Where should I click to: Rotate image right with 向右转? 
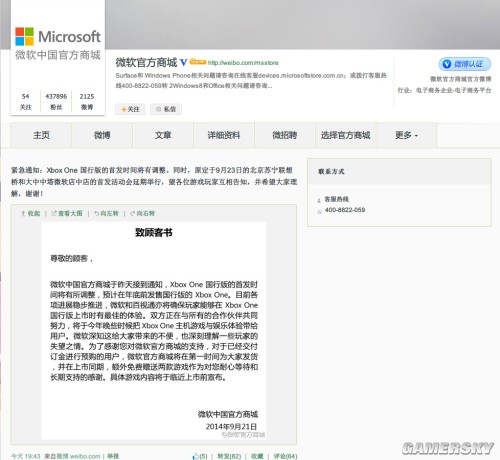click(x=142, y=213)
